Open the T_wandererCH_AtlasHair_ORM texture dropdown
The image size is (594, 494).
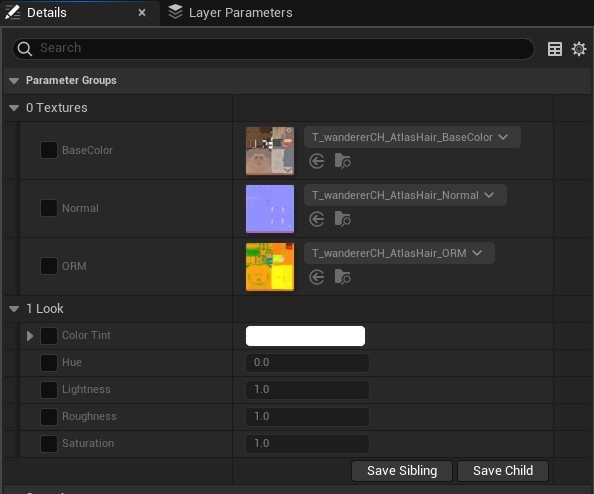[399, 253]
